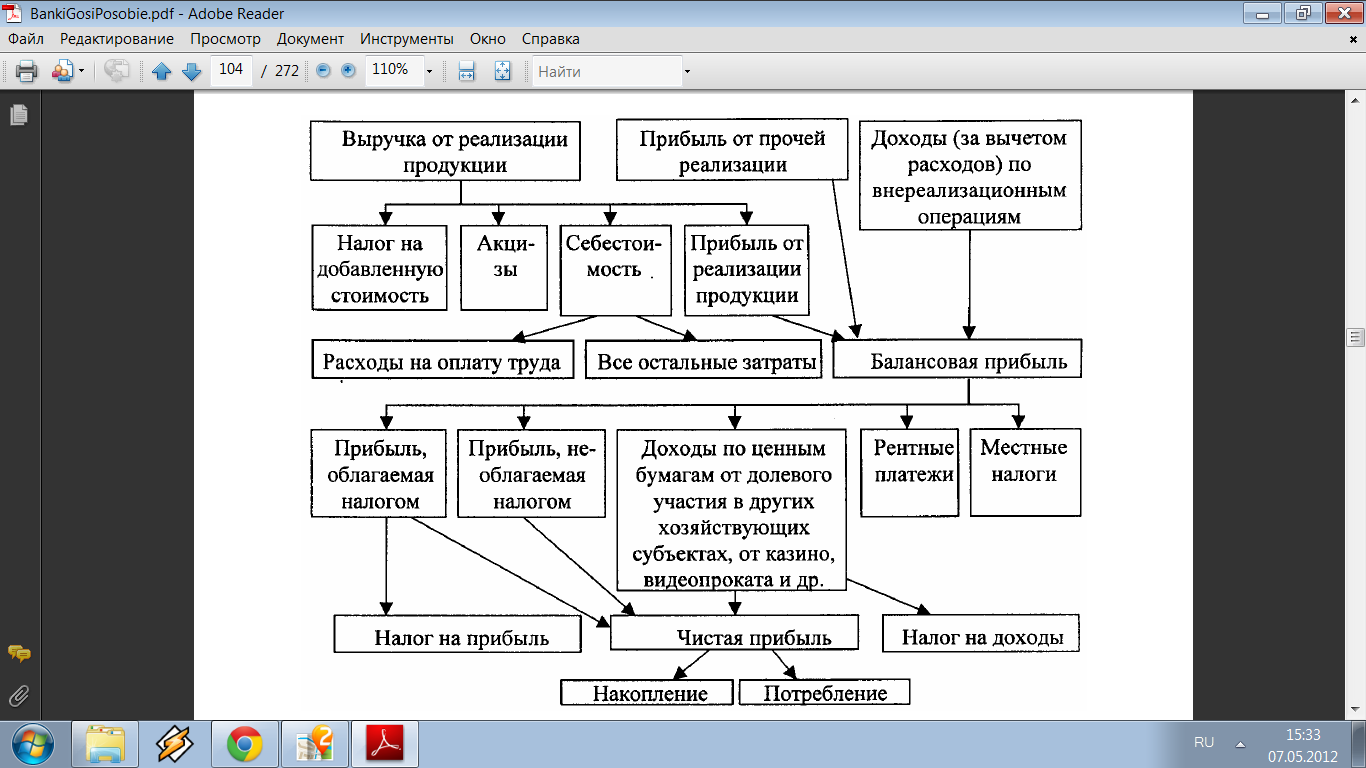Image resolution: width=1366 pixels, height=768 pixels.
Task: Click the 'Налог на добавленную стоимость' box
Action: (377, 269)
